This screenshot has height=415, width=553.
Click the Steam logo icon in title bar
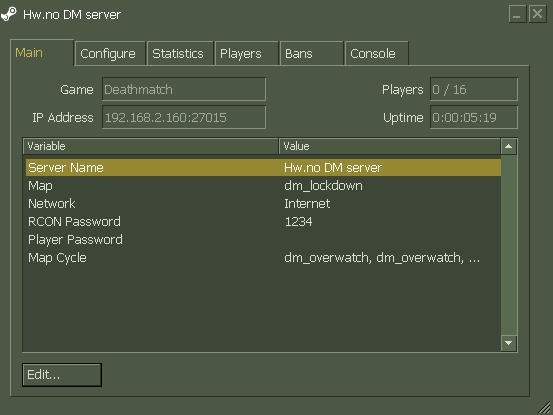(8, 14)
